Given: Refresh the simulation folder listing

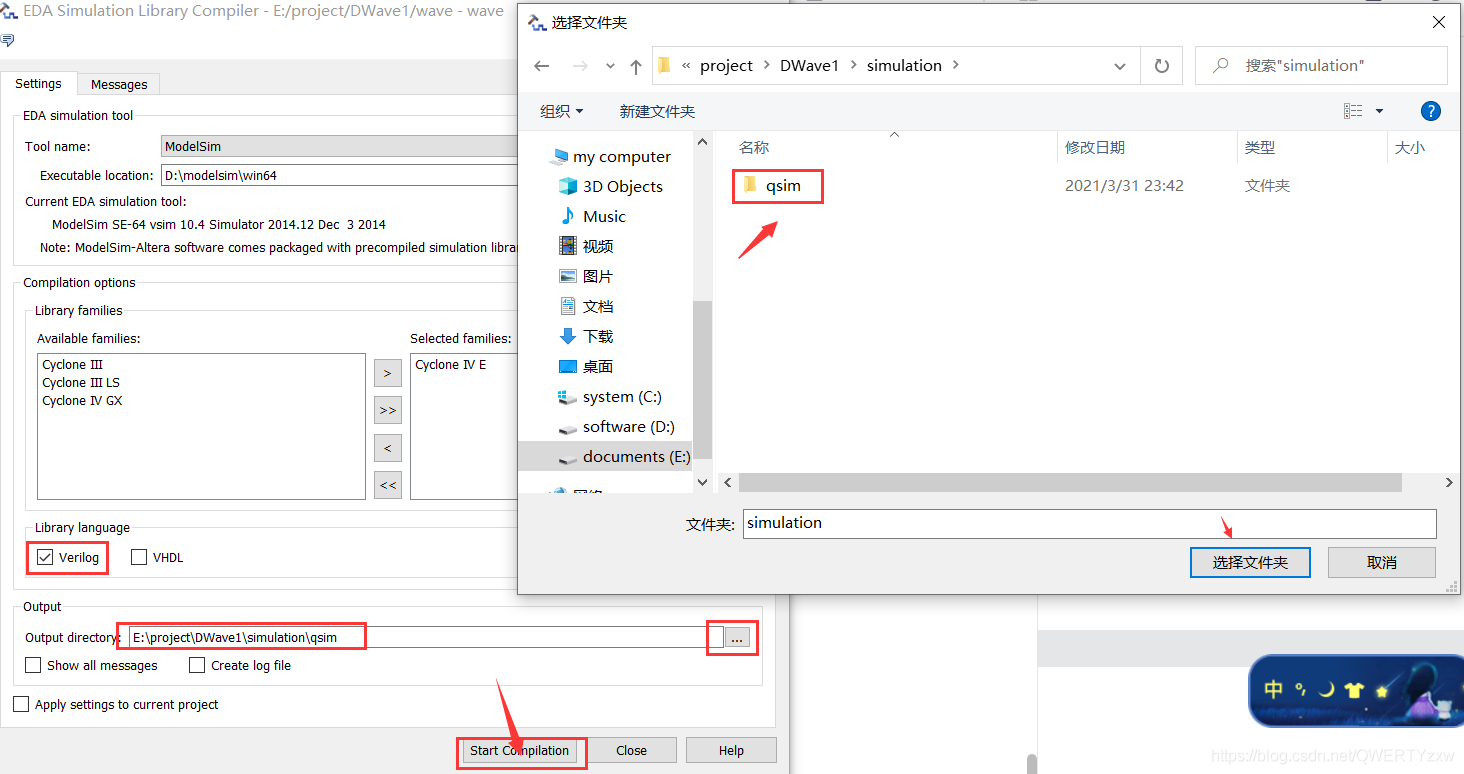Looking at the screenshot, I should coord(1161,66).
